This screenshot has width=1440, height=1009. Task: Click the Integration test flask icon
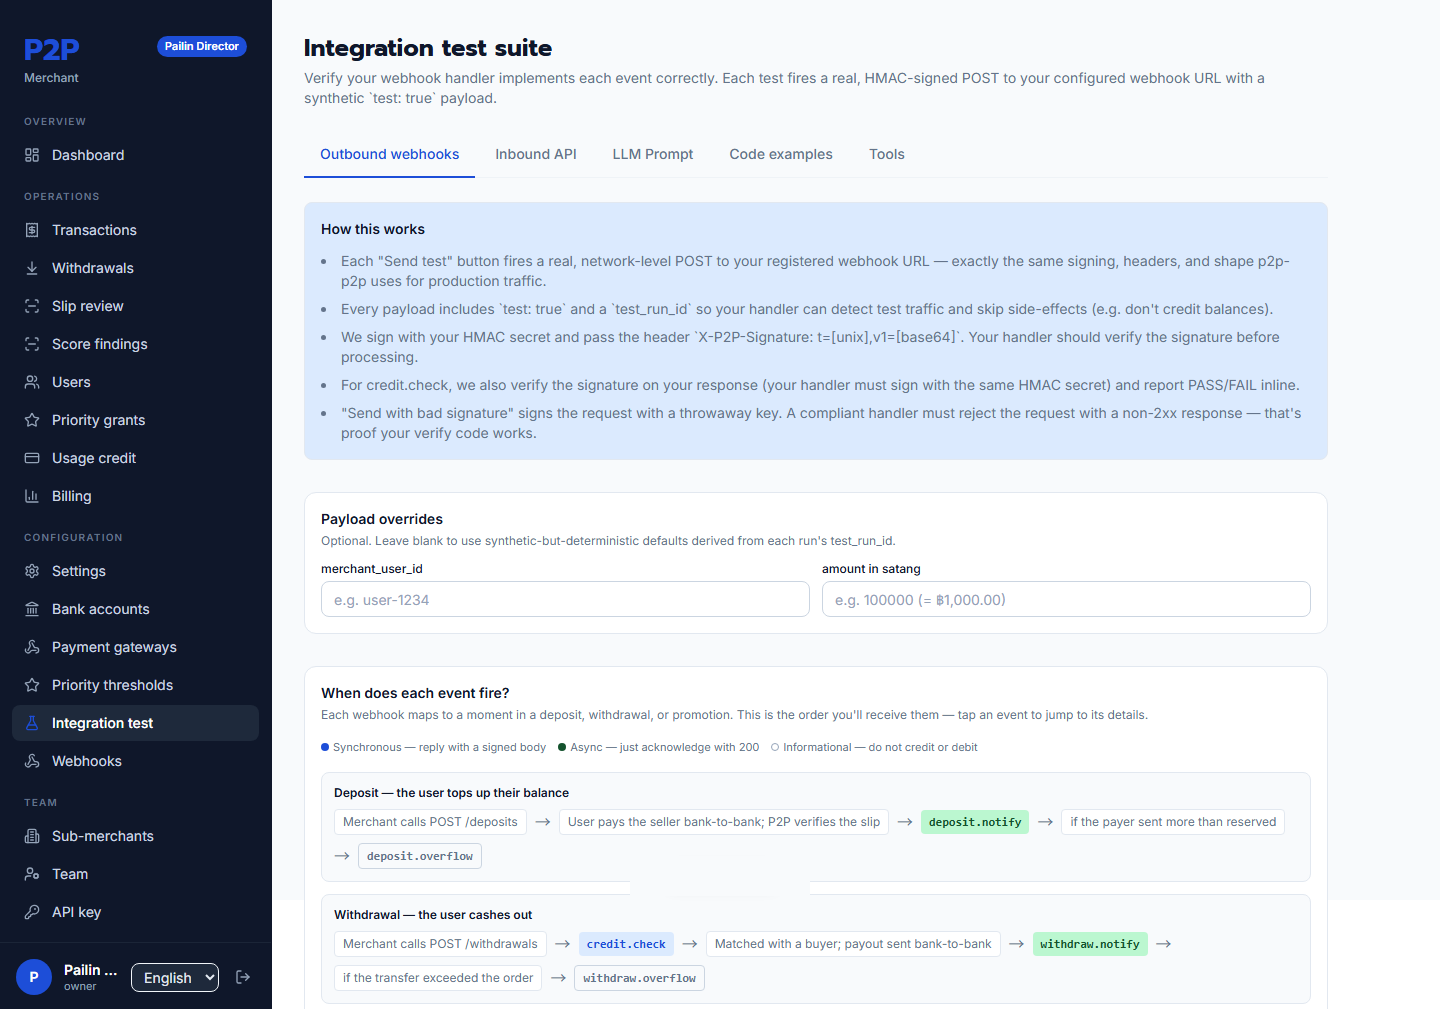tap(32, 723)
